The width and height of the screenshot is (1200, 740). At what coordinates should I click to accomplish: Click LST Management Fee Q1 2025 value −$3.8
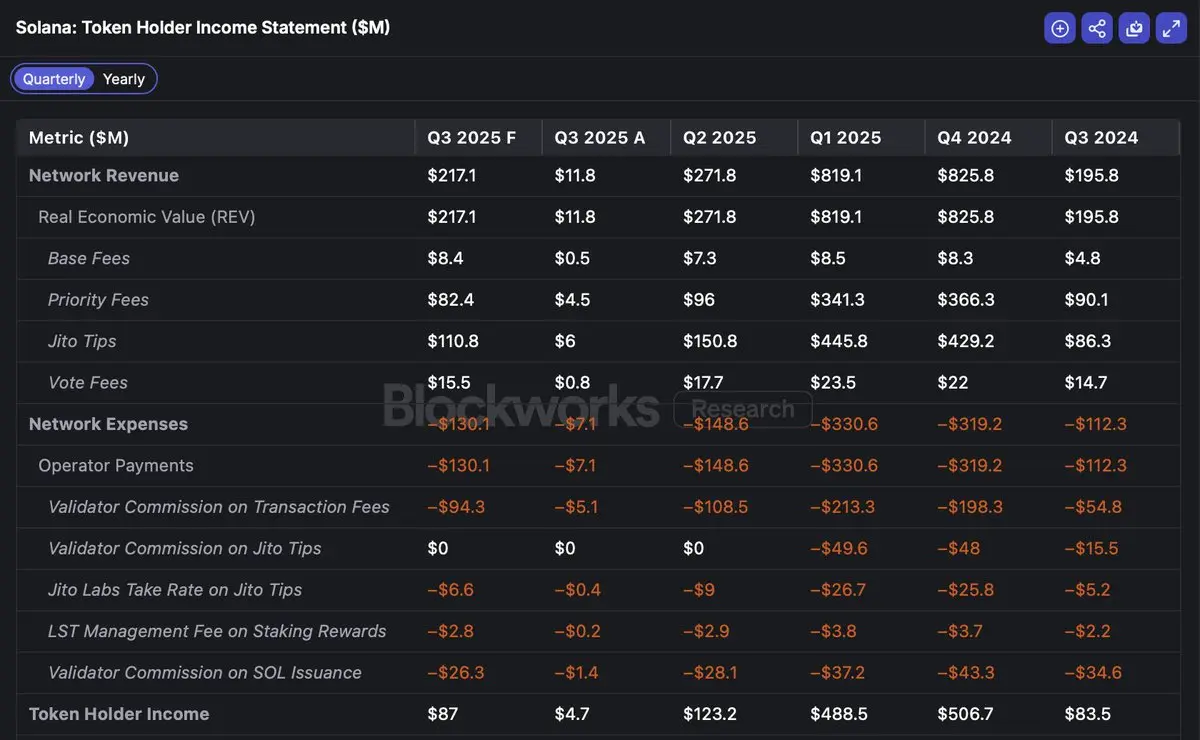tap(833, 631)
